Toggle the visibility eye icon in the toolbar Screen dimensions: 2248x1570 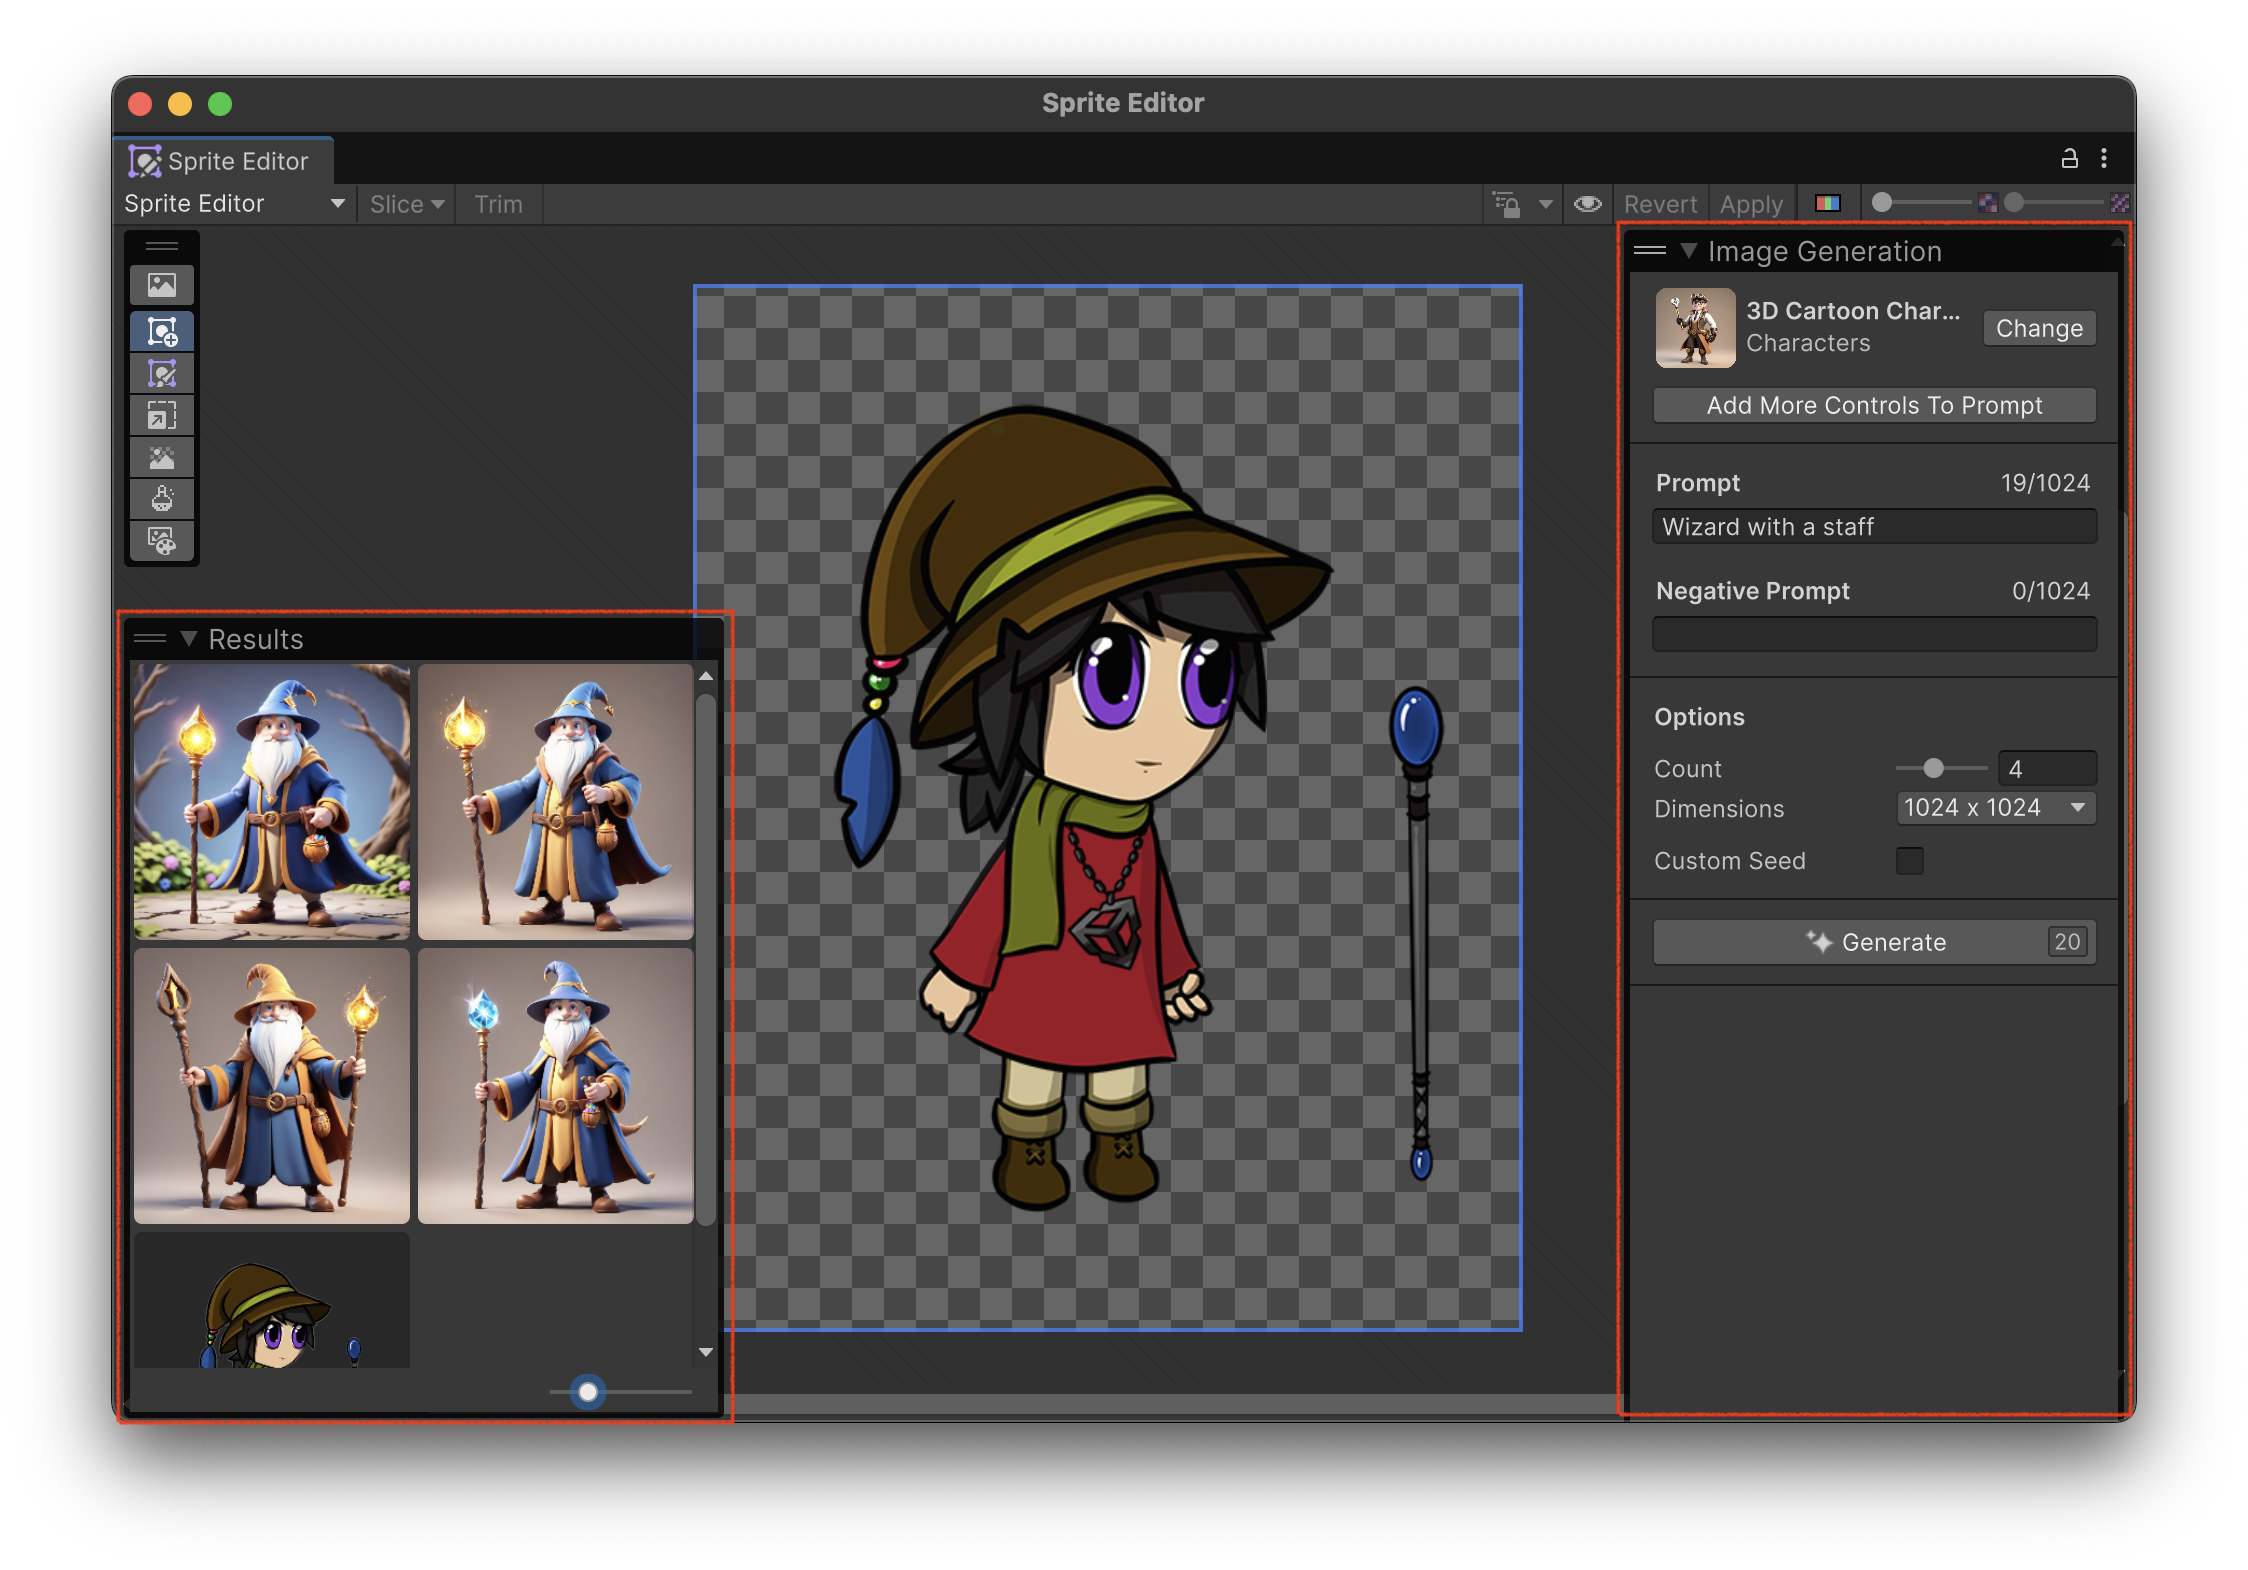(1586, 203)
